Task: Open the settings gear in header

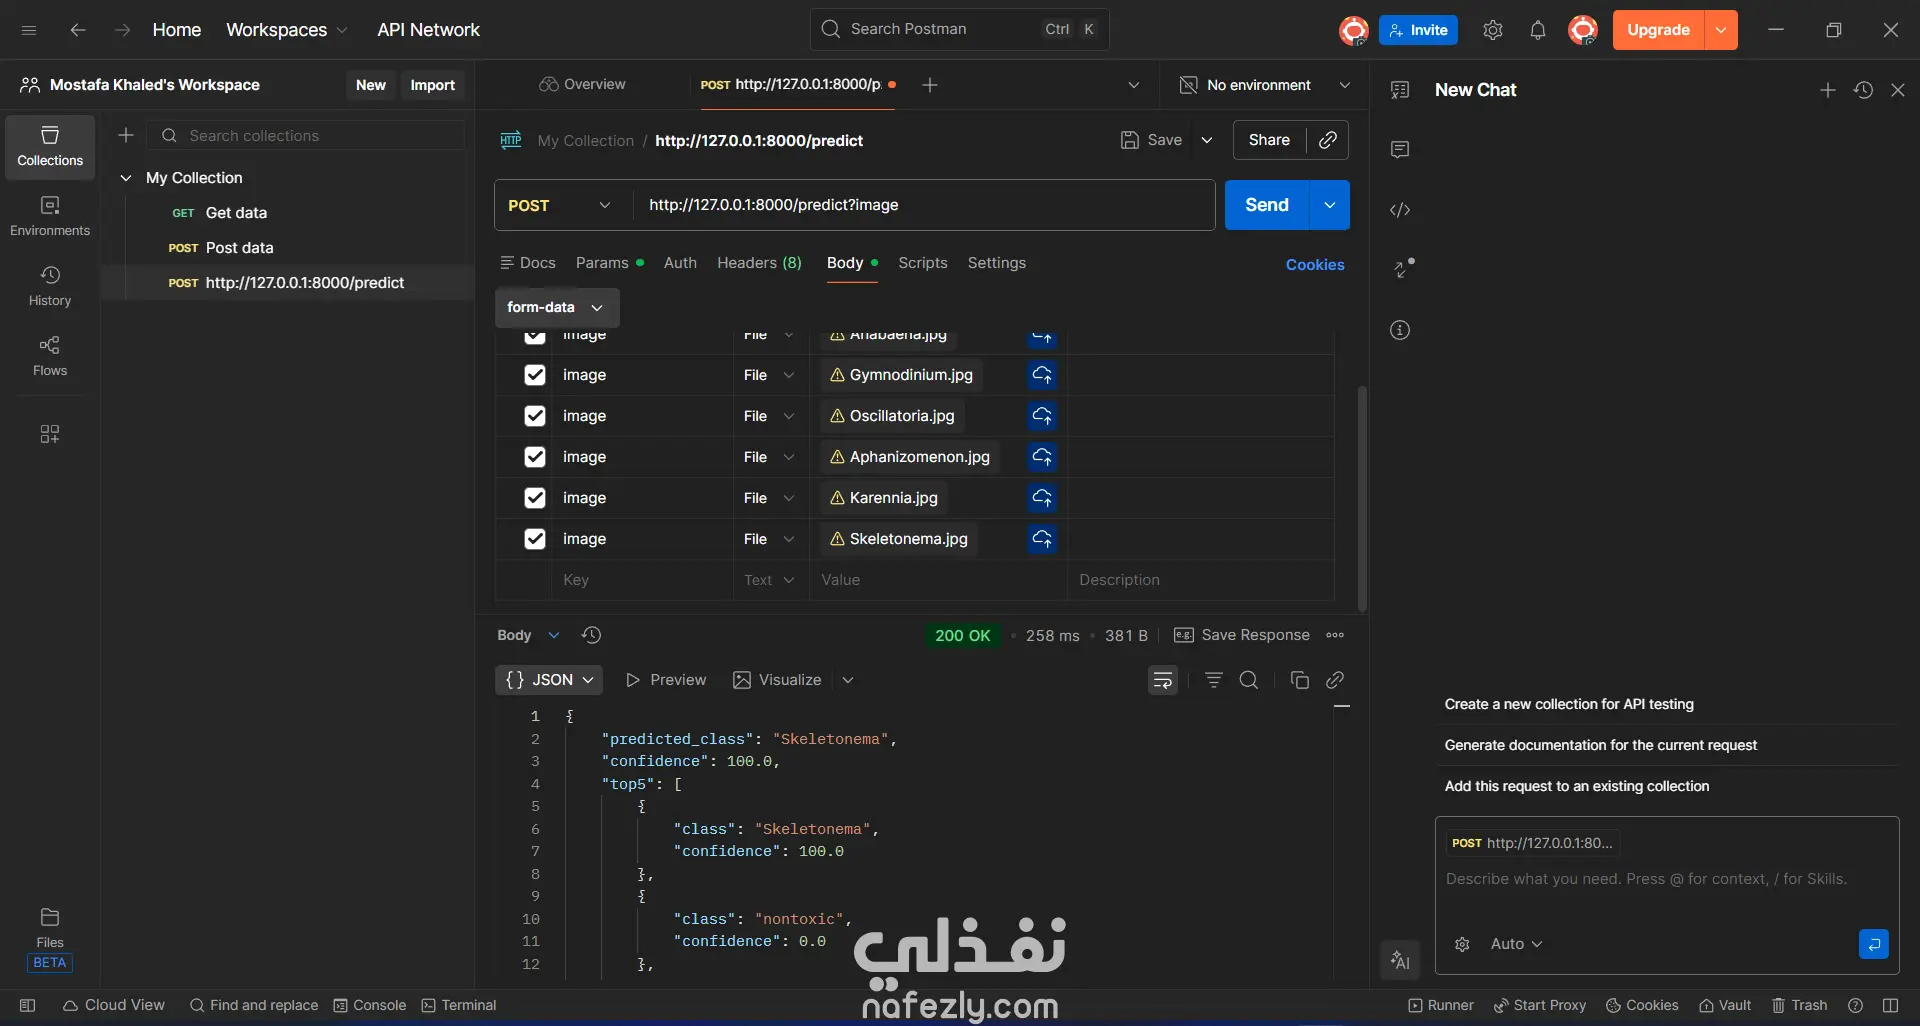Action: click(1493, 30)
